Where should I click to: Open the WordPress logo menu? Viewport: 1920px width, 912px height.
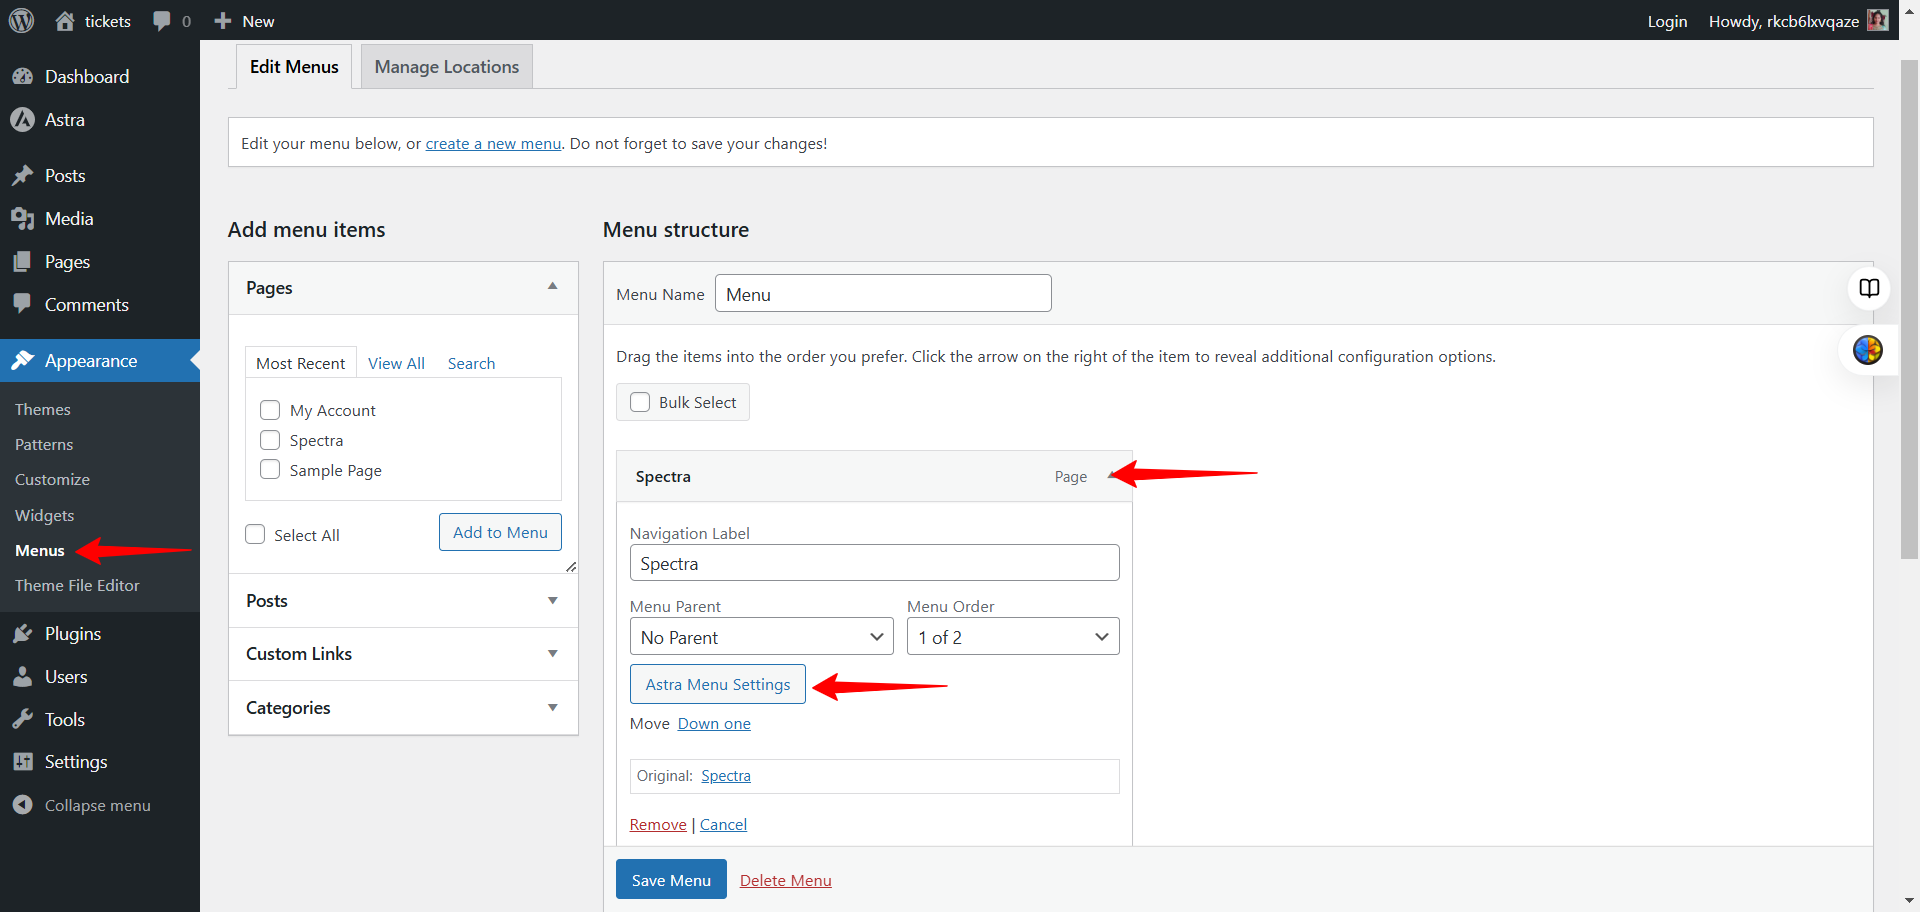click(21, 20)
